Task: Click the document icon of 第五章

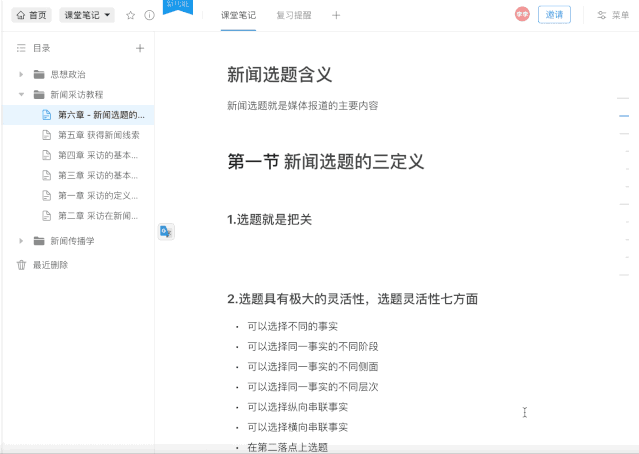Action: tap(47, 135)
